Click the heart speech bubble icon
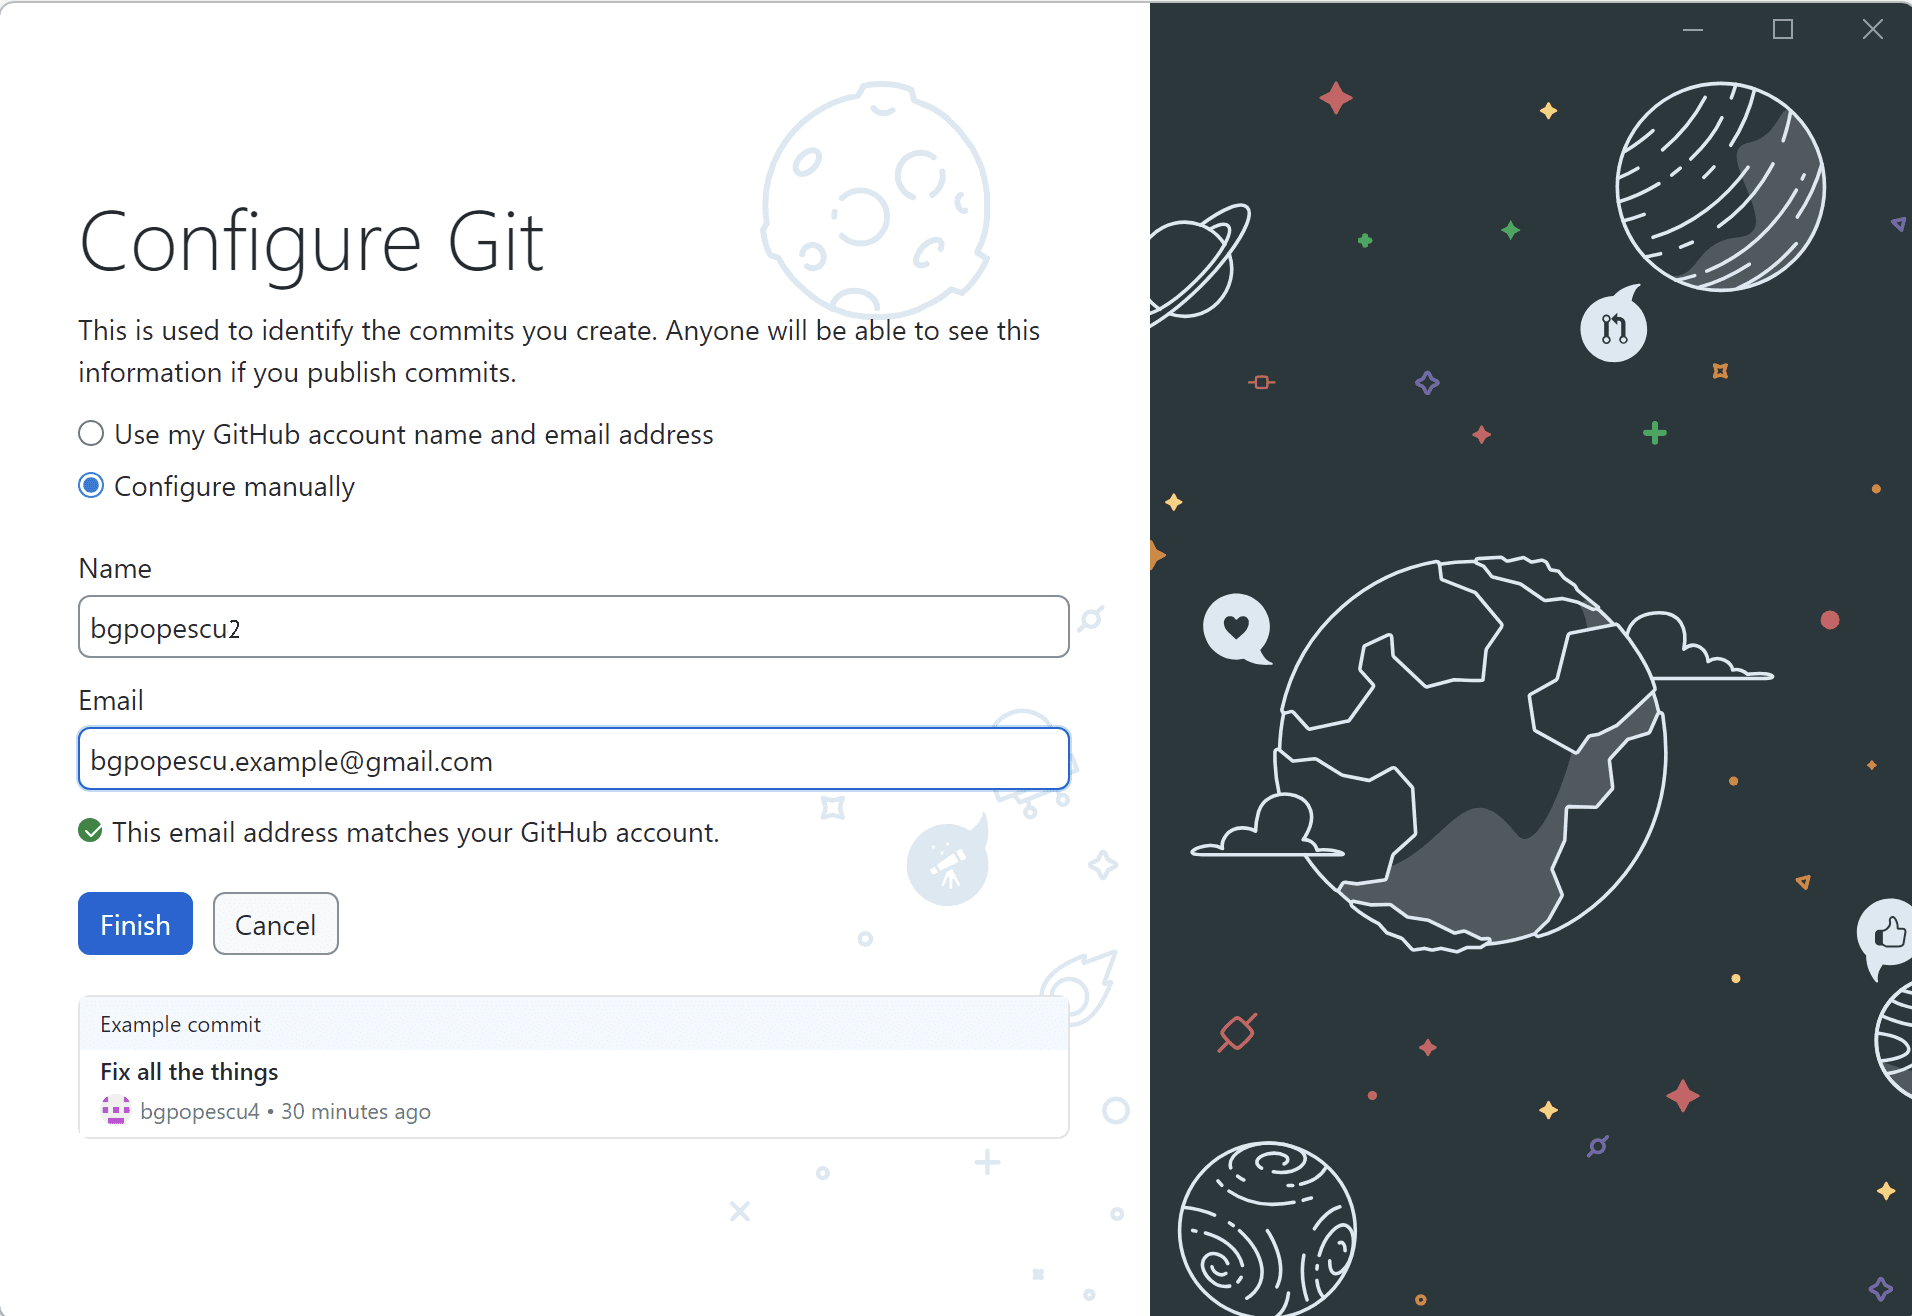The height and width of the screenshot is (1316, 1912). tap(1236, 628)
